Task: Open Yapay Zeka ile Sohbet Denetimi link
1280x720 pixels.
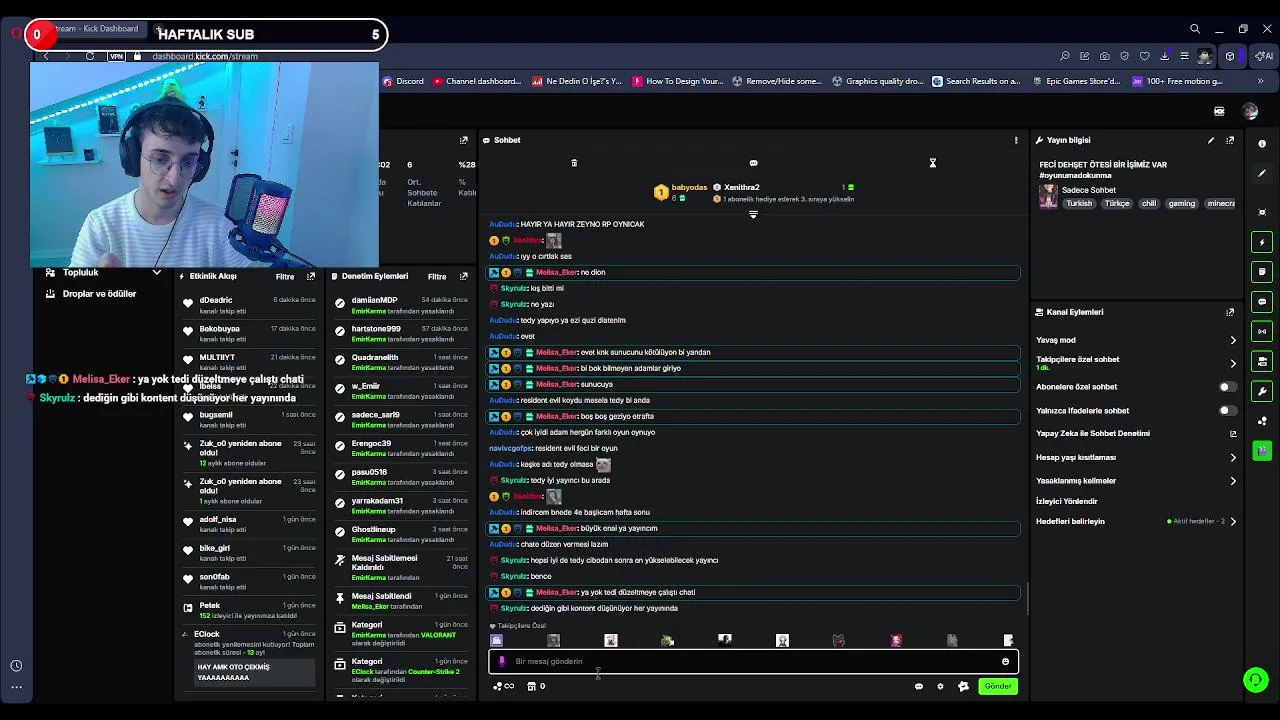Action: pos(1136,434)
